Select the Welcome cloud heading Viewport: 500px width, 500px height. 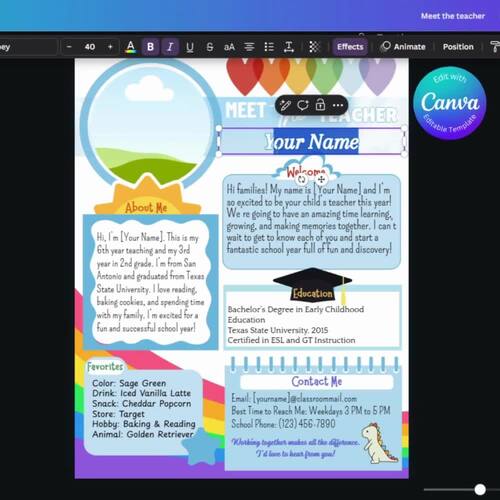coord(306,172)
